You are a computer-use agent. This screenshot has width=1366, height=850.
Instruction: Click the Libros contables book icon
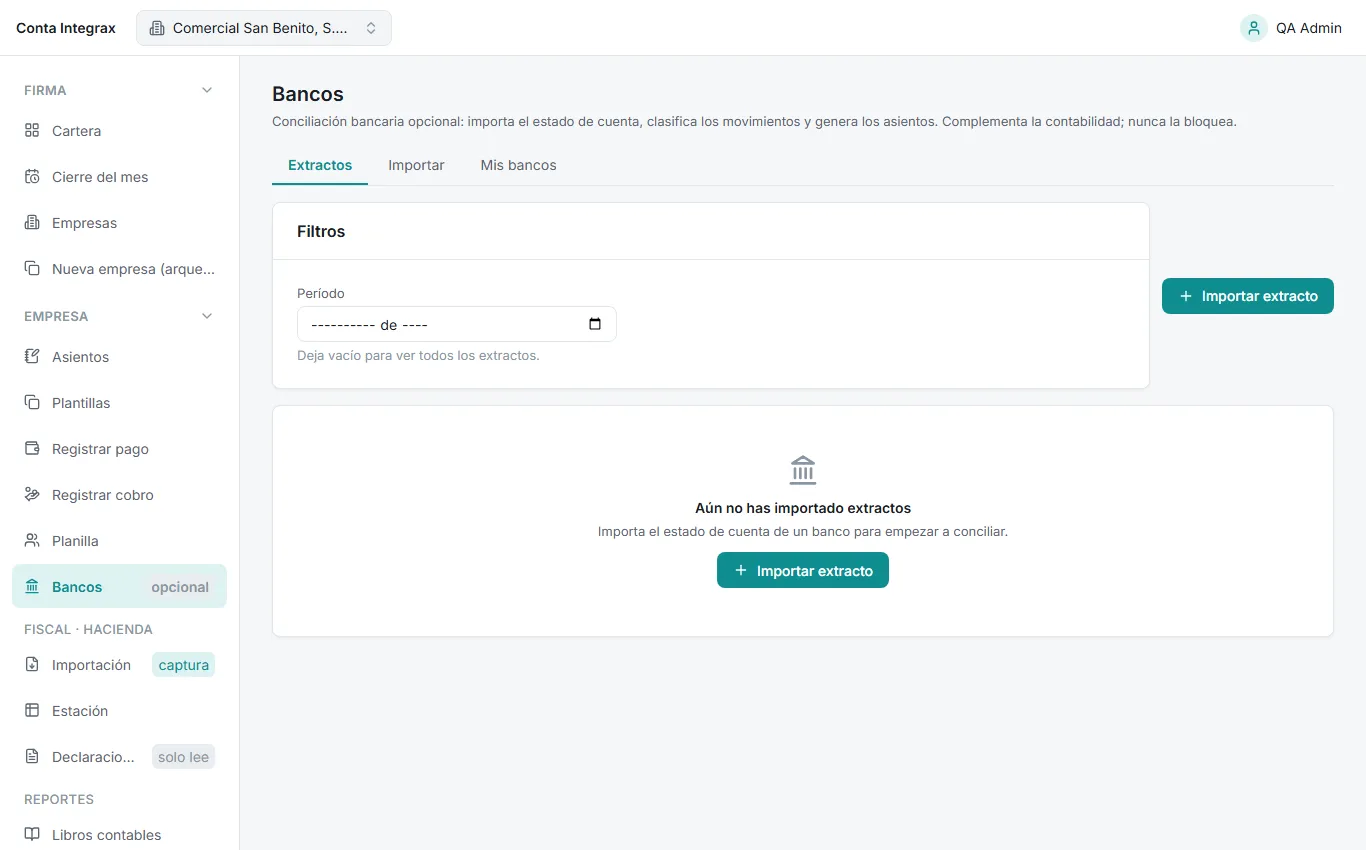[x=32, y=835]
